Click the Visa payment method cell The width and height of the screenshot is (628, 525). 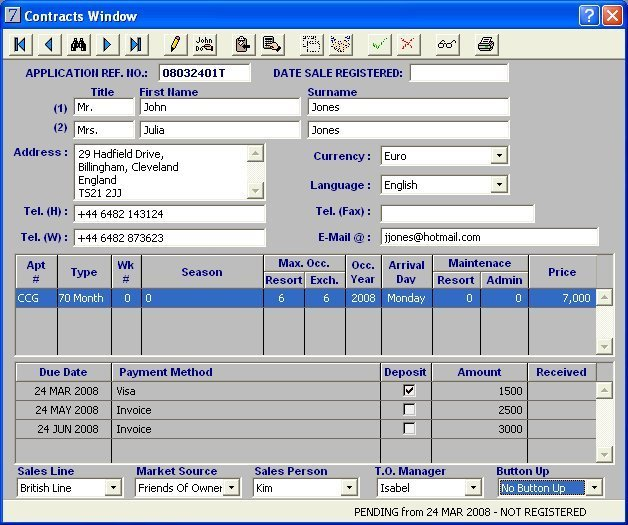pyautogui.click(x=246, y=391)
